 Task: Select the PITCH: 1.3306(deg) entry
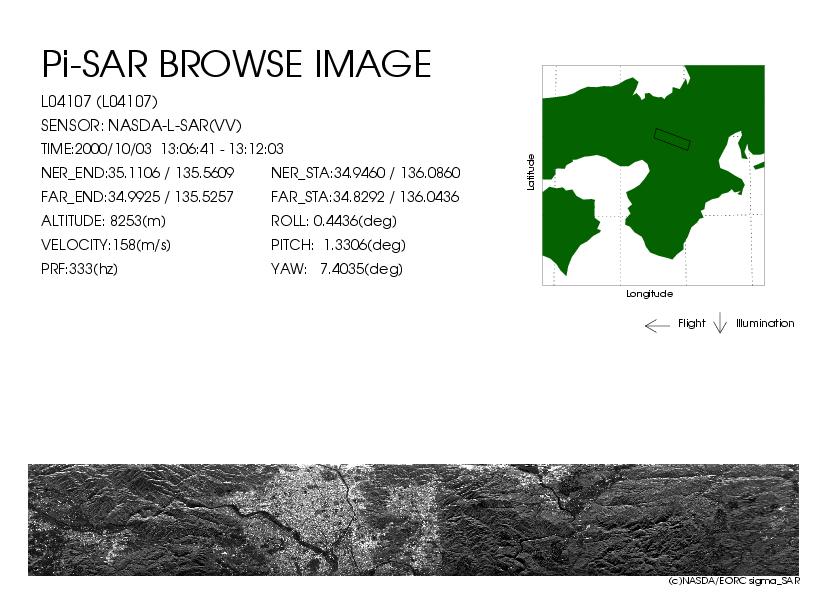[x=338, y=245]
